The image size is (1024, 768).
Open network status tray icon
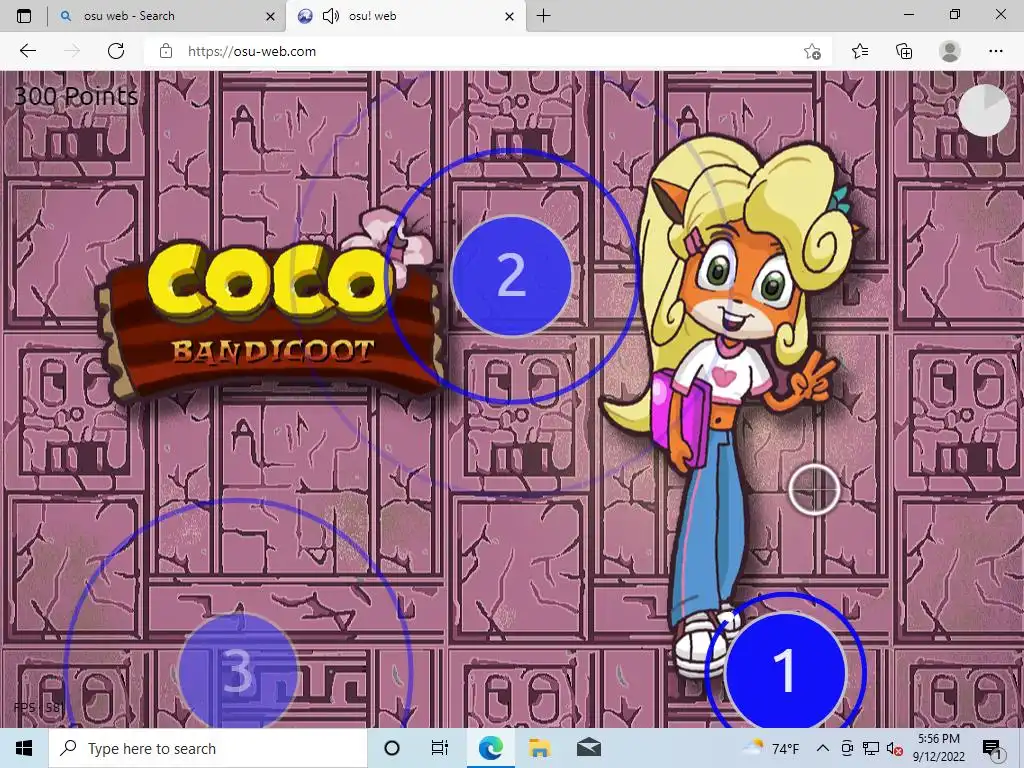click(871, 748)
